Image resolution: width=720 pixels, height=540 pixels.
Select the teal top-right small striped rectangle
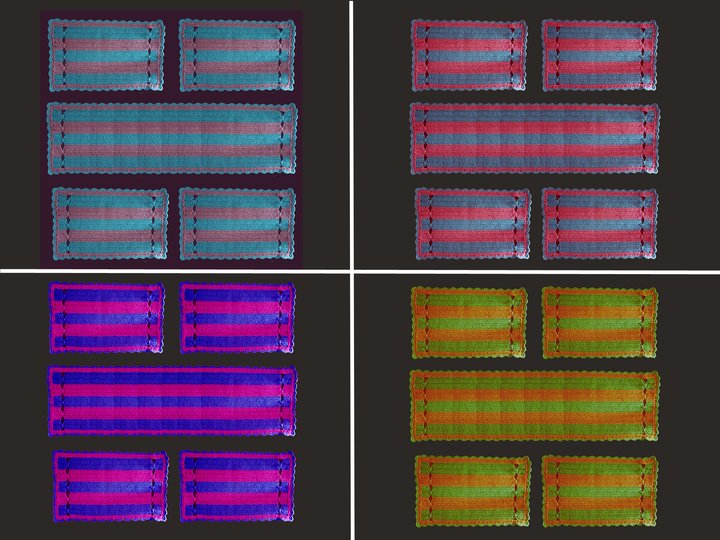237,54
